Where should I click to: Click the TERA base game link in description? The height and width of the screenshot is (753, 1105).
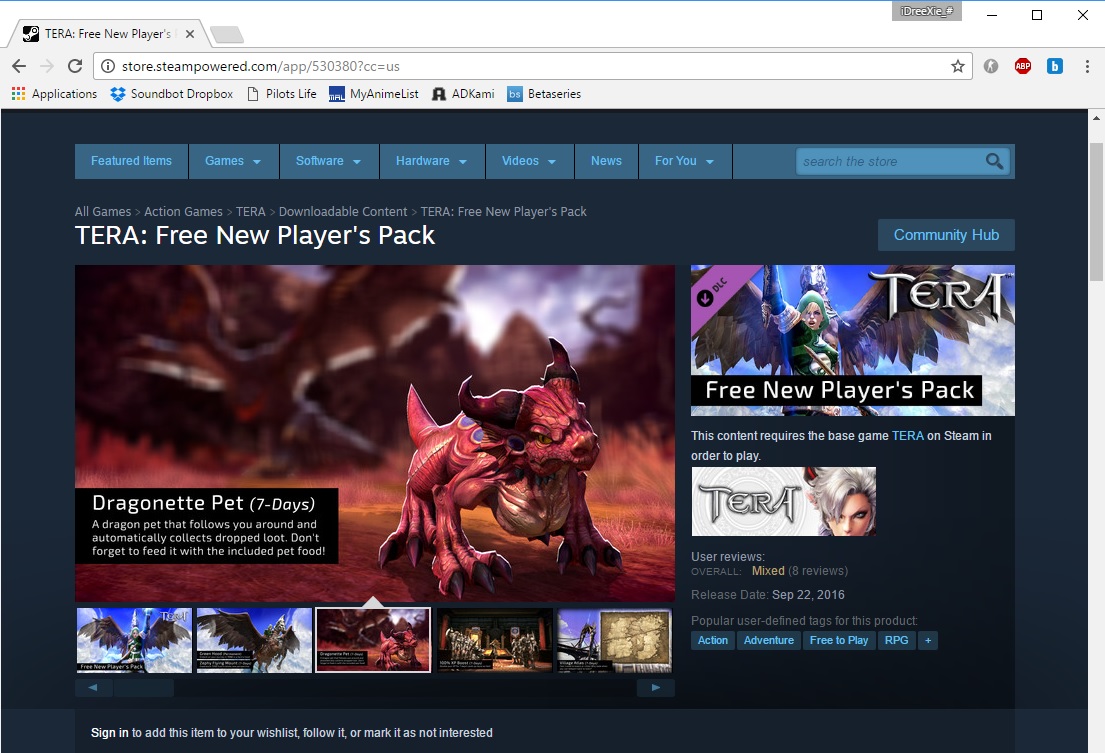click(907, 435)
